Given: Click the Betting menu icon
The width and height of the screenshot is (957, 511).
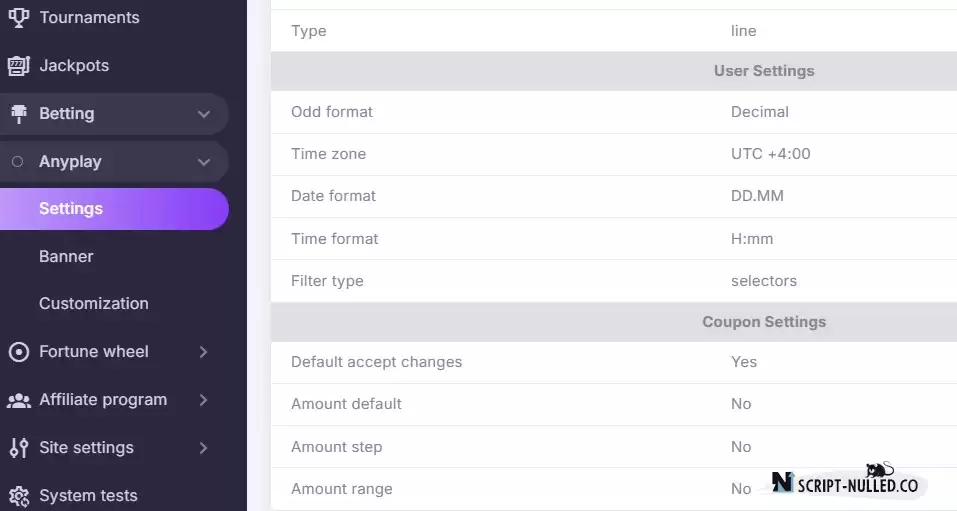Looking at the screenshot, I should pyautogui.click(x=19, y=114).
